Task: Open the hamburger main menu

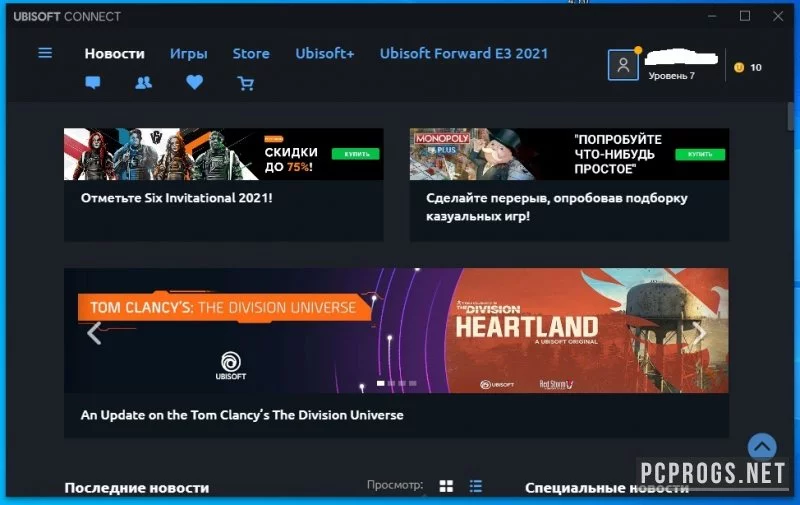Action: 45,53
